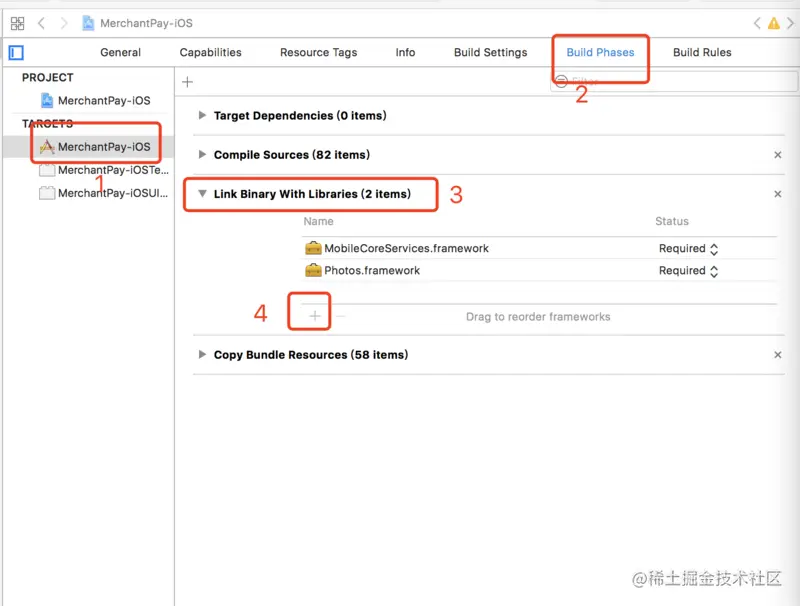Switch to the Capabilities tab
800x606 pixels.
(x=210, y=53)
